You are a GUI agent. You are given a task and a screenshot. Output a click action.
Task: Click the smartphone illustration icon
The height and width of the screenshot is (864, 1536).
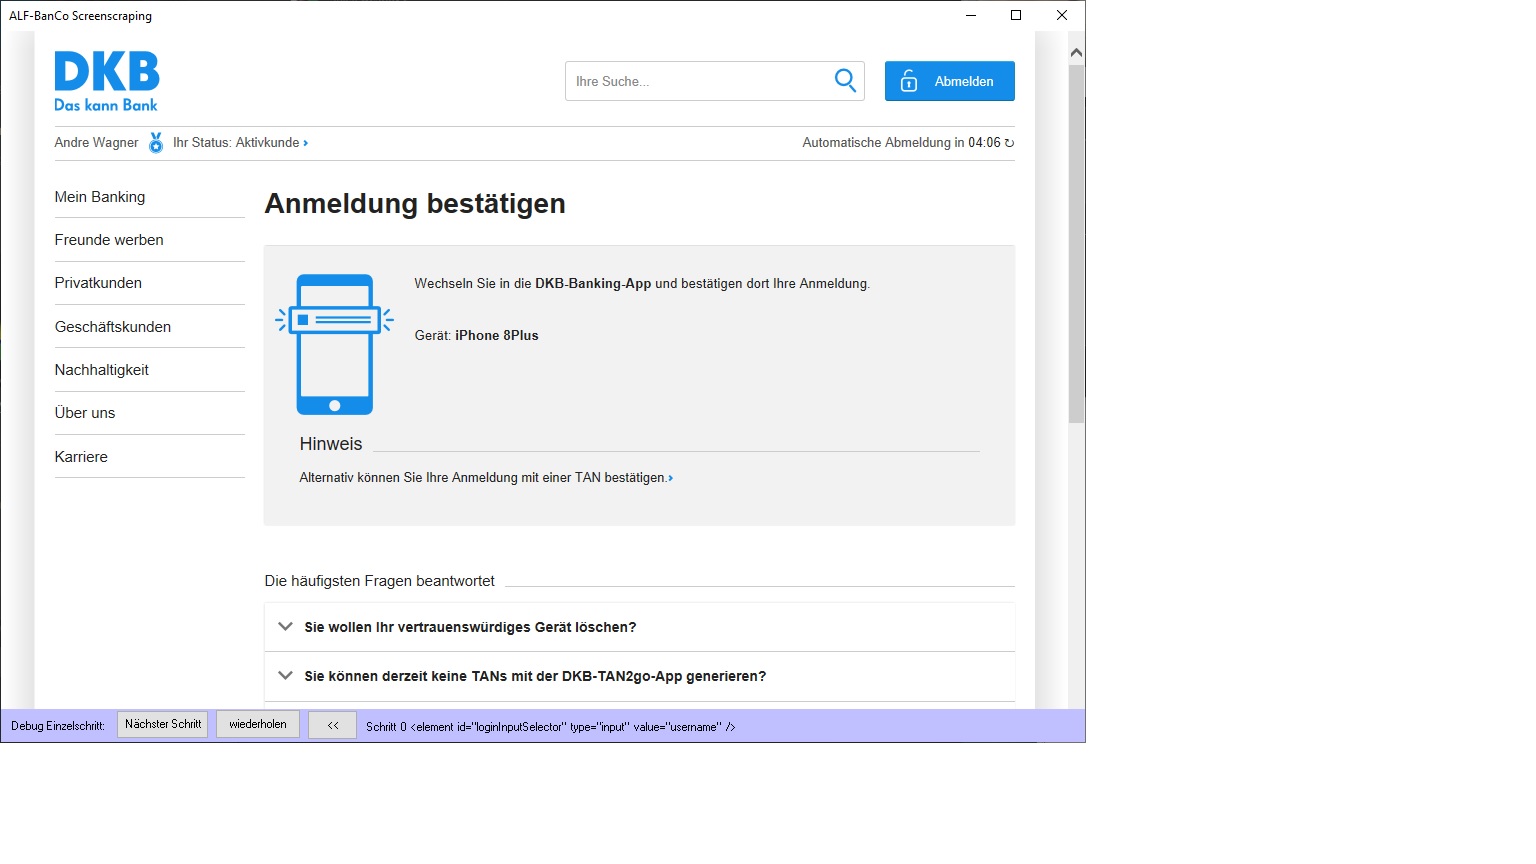click(x=335, y=344)
